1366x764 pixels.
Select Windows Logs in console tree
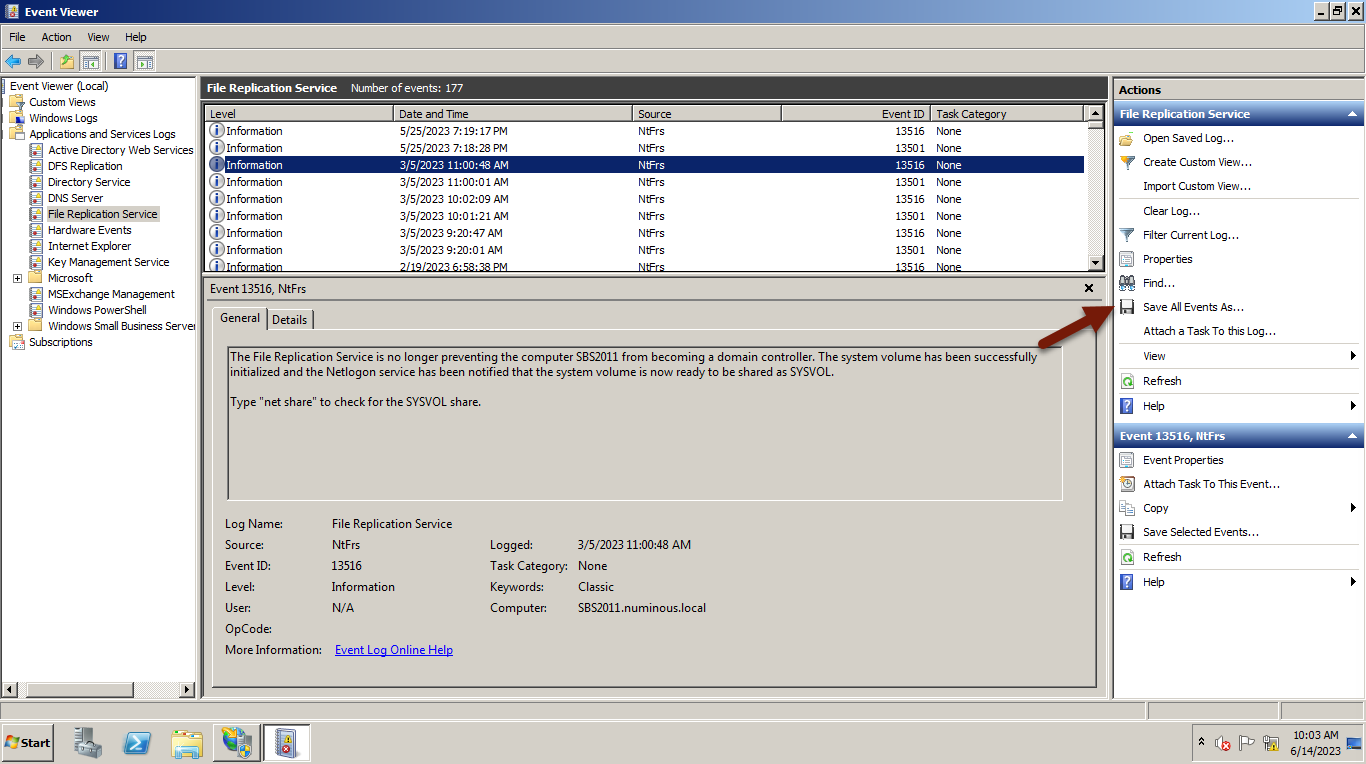click(63, 118)
